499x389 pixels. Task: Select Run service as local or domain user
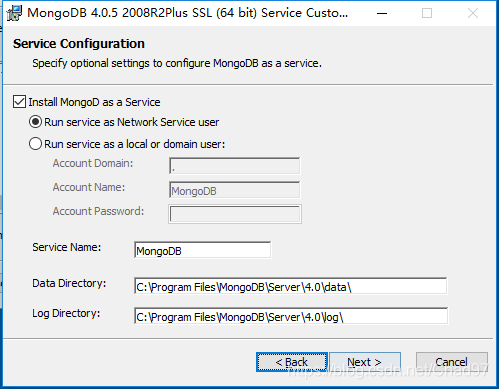tap(35, 144)
